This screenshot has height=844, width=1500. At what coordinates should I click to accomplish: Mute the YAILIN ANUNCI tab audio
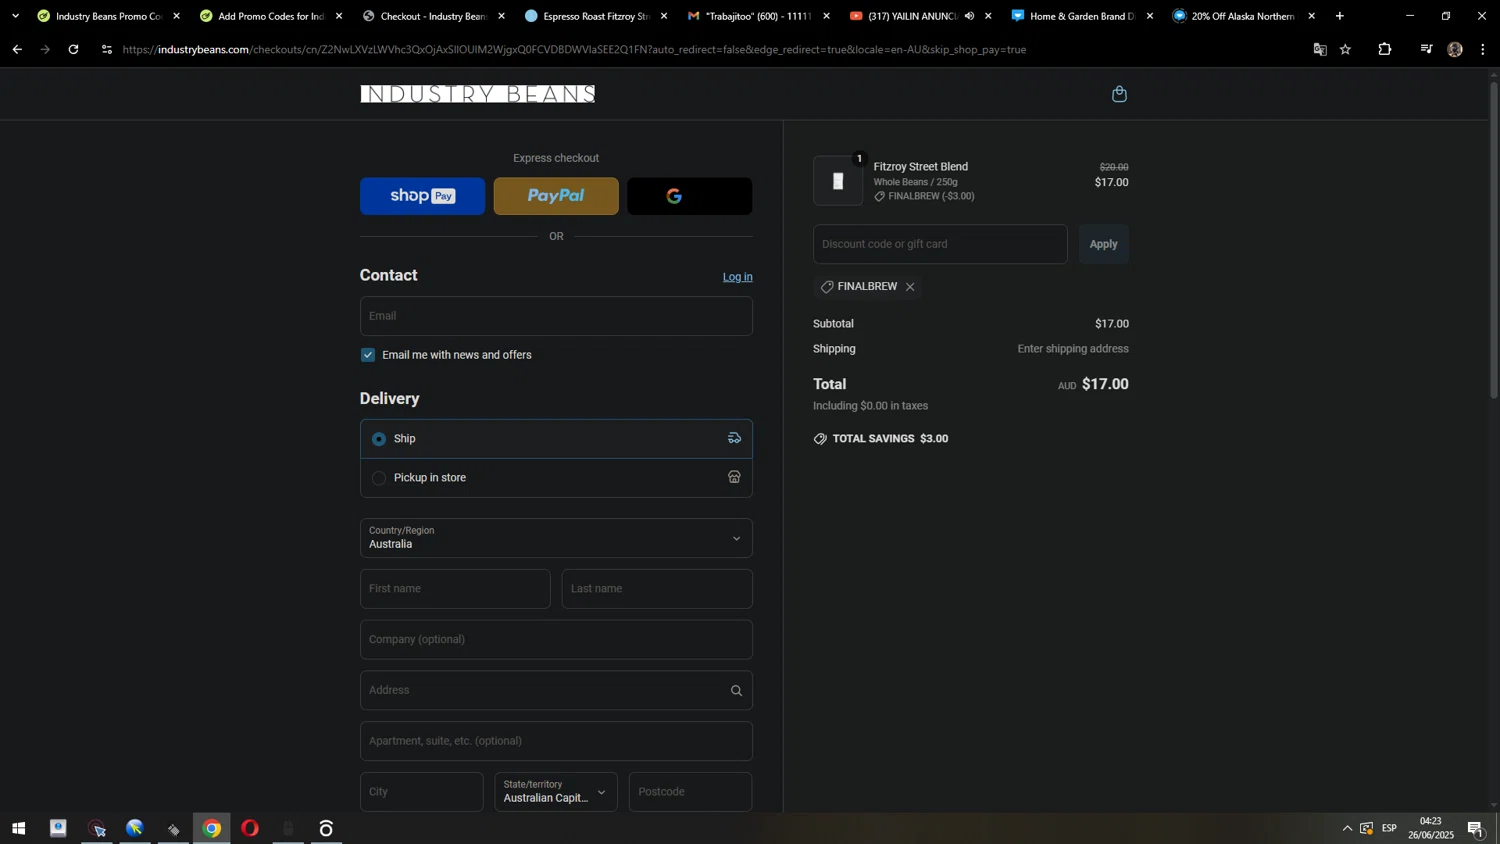[969, 16]
